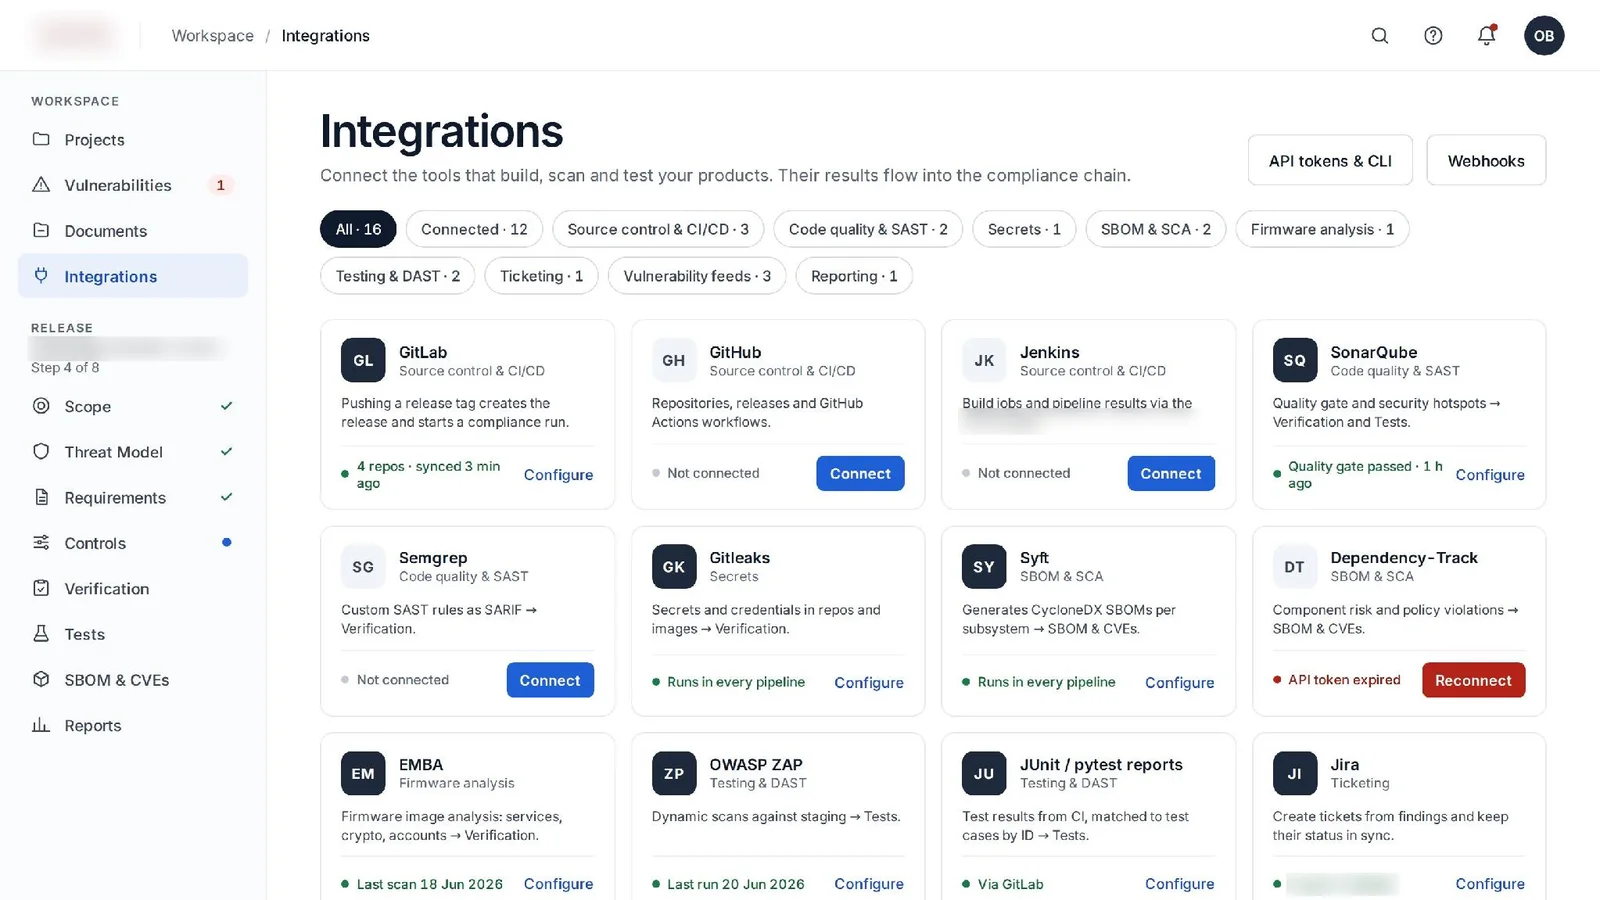This screenshot has height=900, width=1600.
Task: Click the JUnit JU logo tile
Action: 984,774
